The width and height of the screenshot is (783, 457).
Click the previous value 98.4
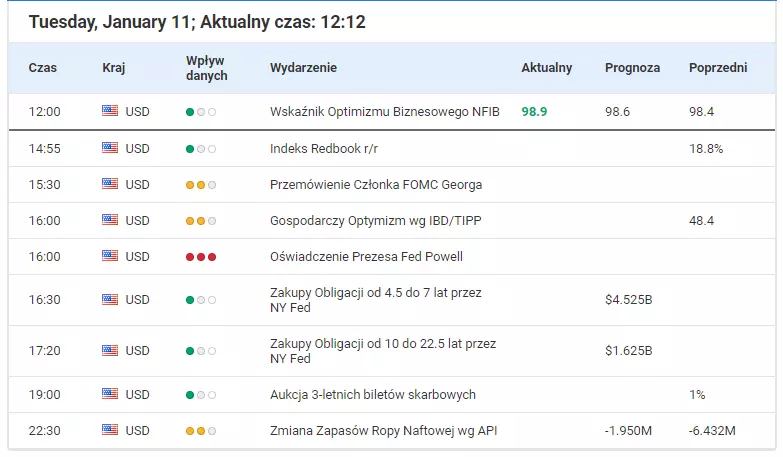(702, 111)
